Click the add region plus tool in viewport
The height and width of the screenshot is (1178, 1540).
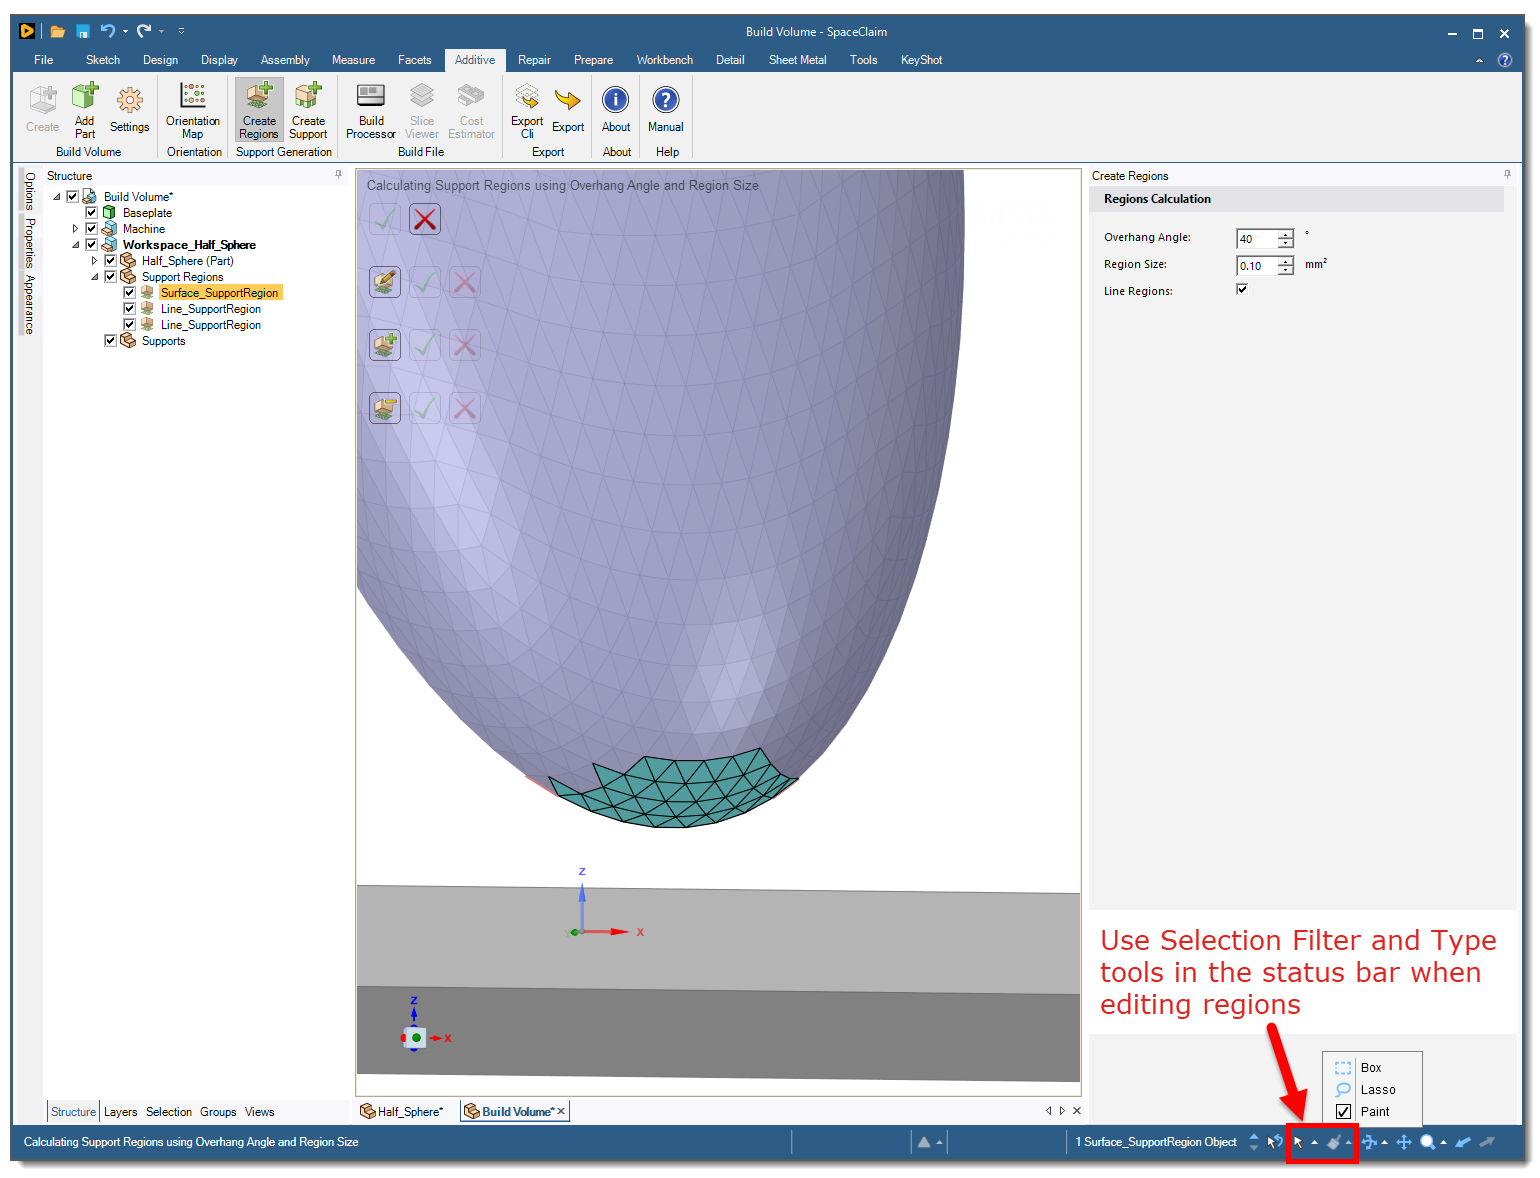(385, 345)
